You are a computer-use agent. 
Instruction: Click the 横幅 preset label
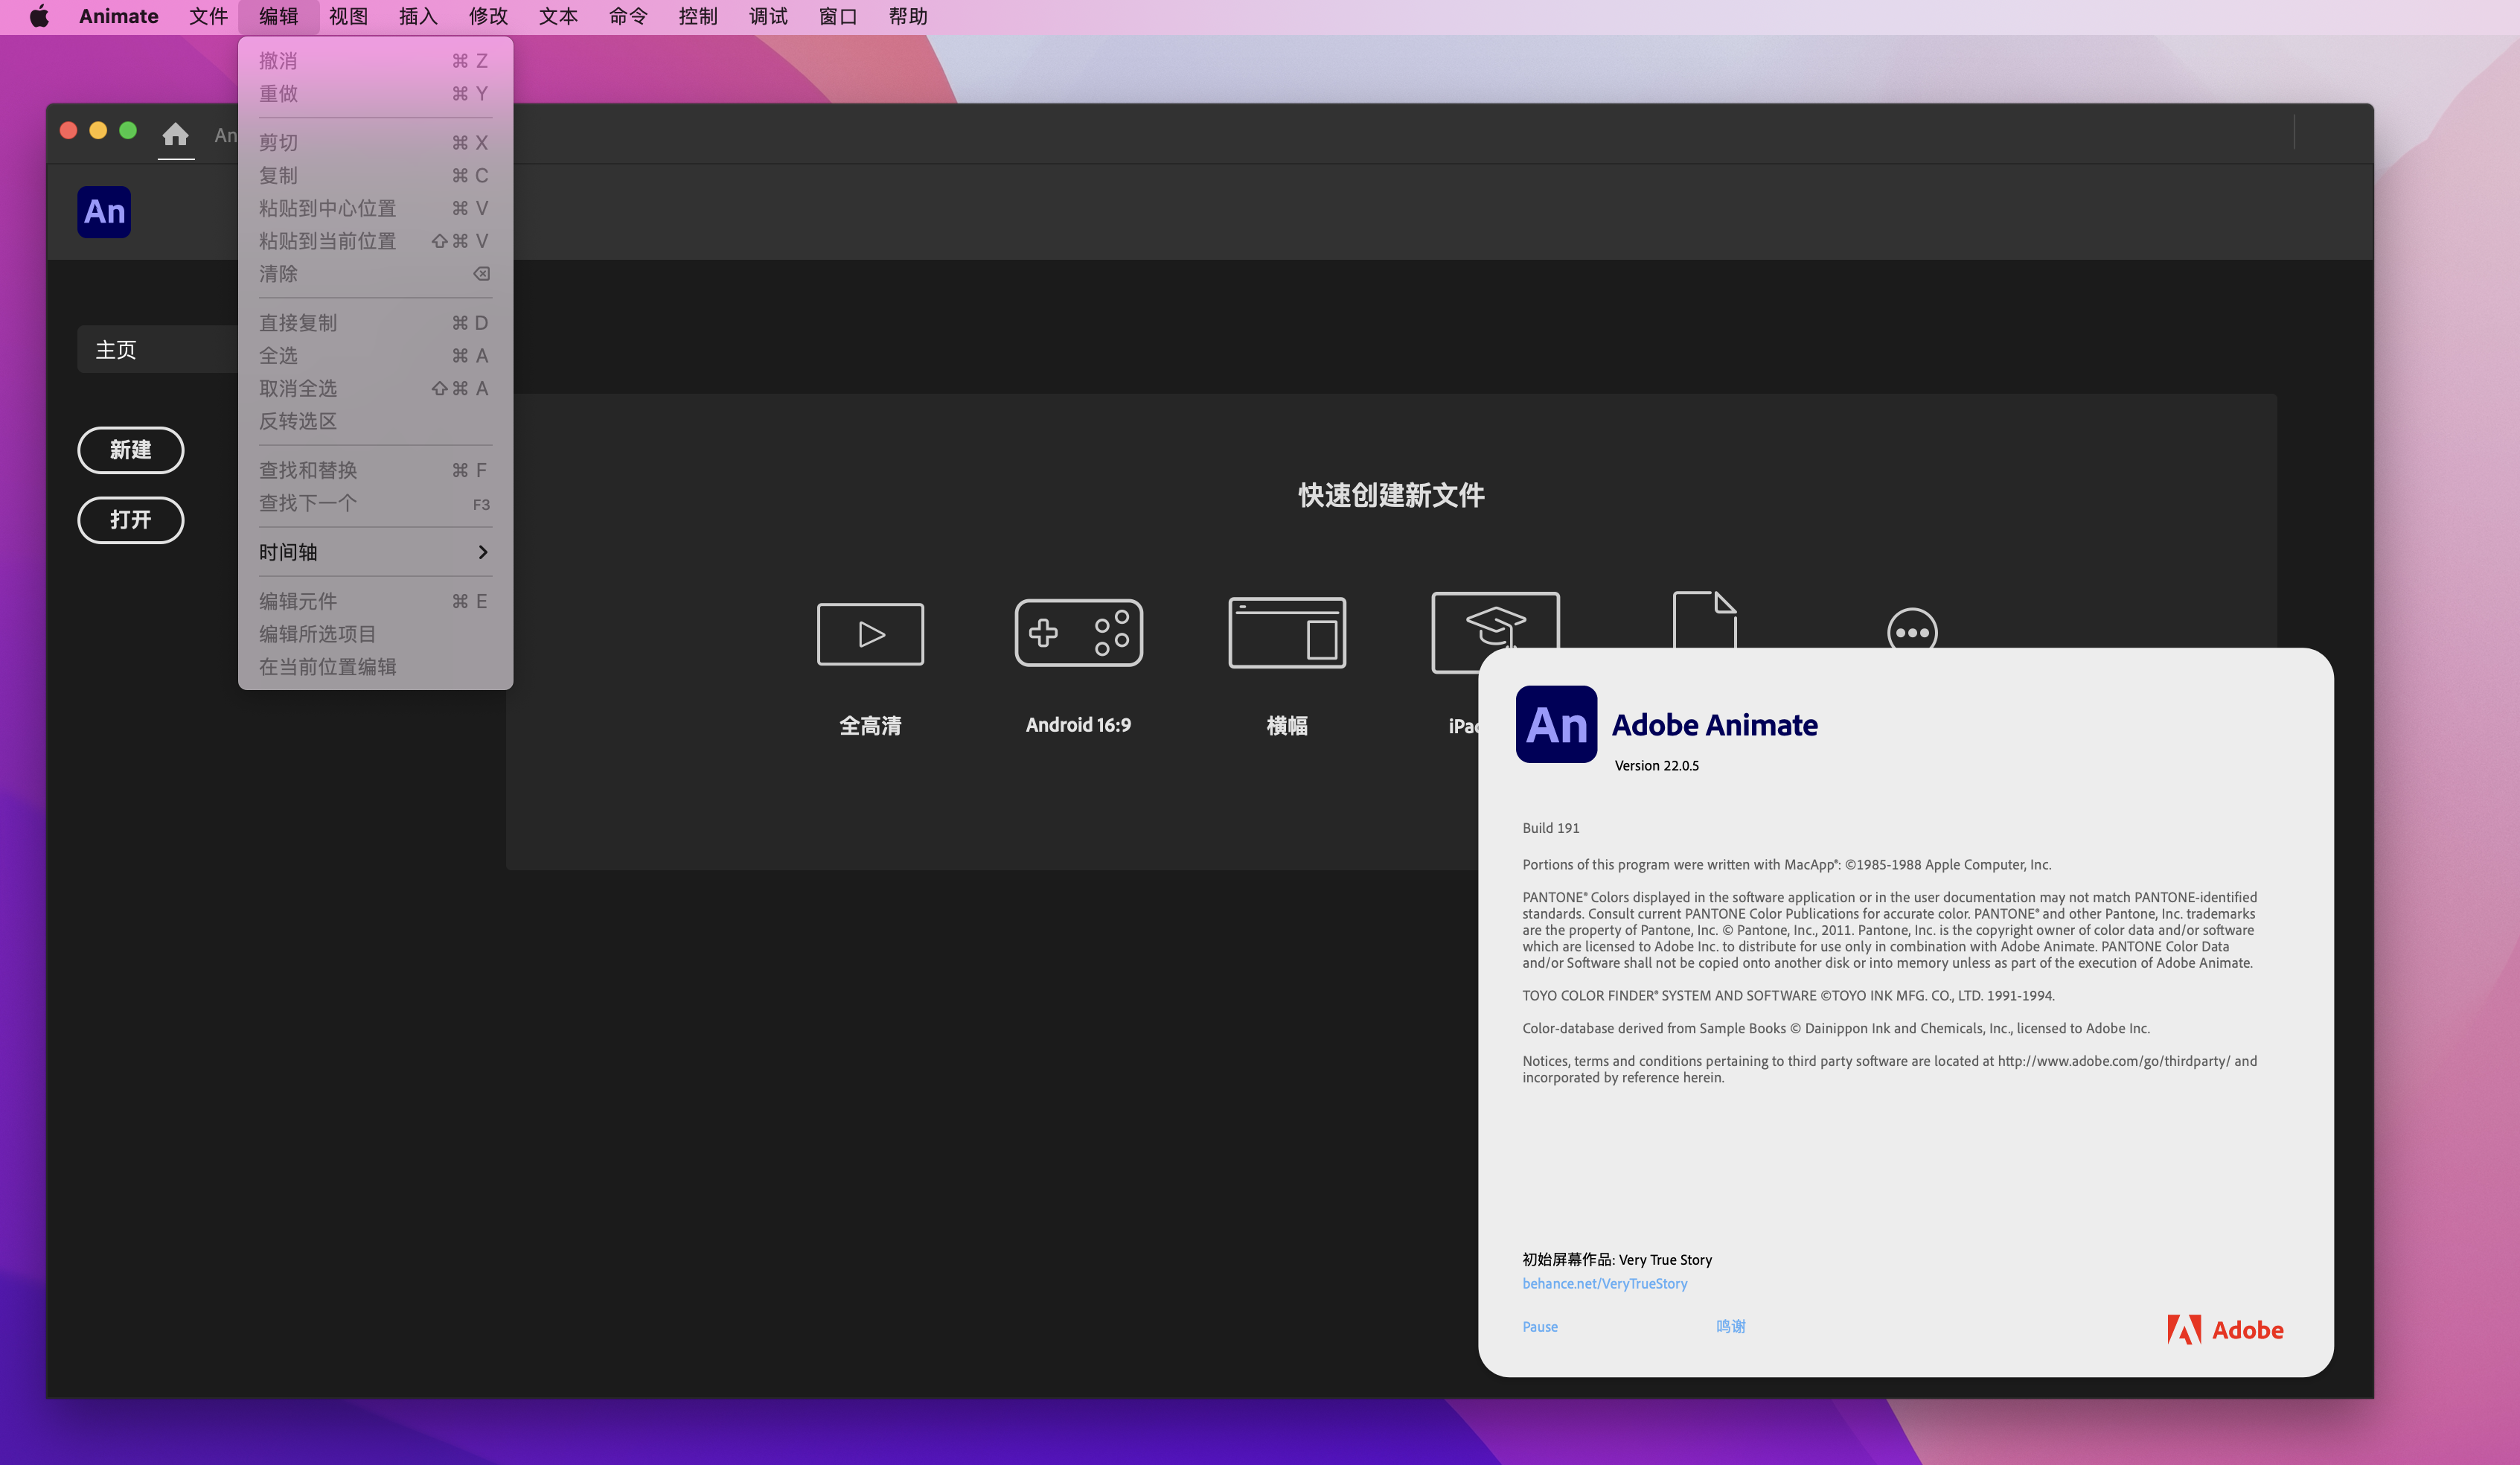[1287, 725]
